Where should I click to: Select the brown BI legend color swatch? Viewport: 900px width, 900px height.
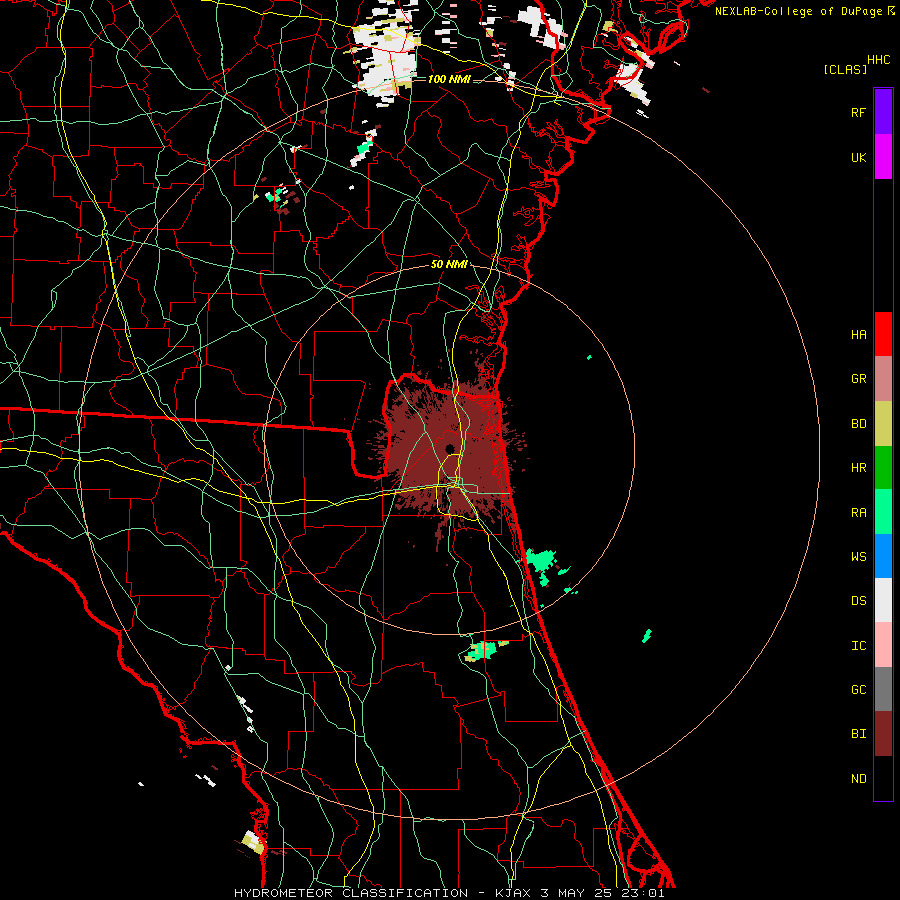click(x=883, y=734)
